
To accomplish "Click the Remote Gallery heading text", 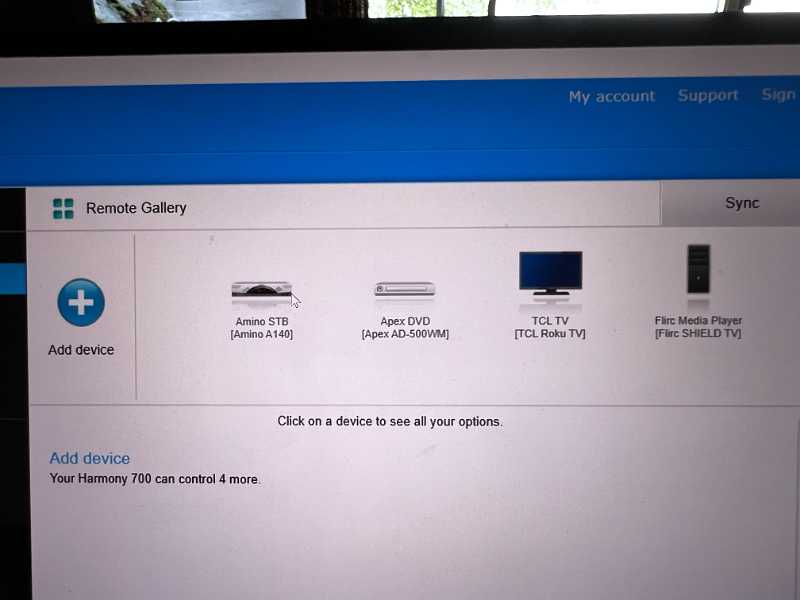I will tap(136, 208).
